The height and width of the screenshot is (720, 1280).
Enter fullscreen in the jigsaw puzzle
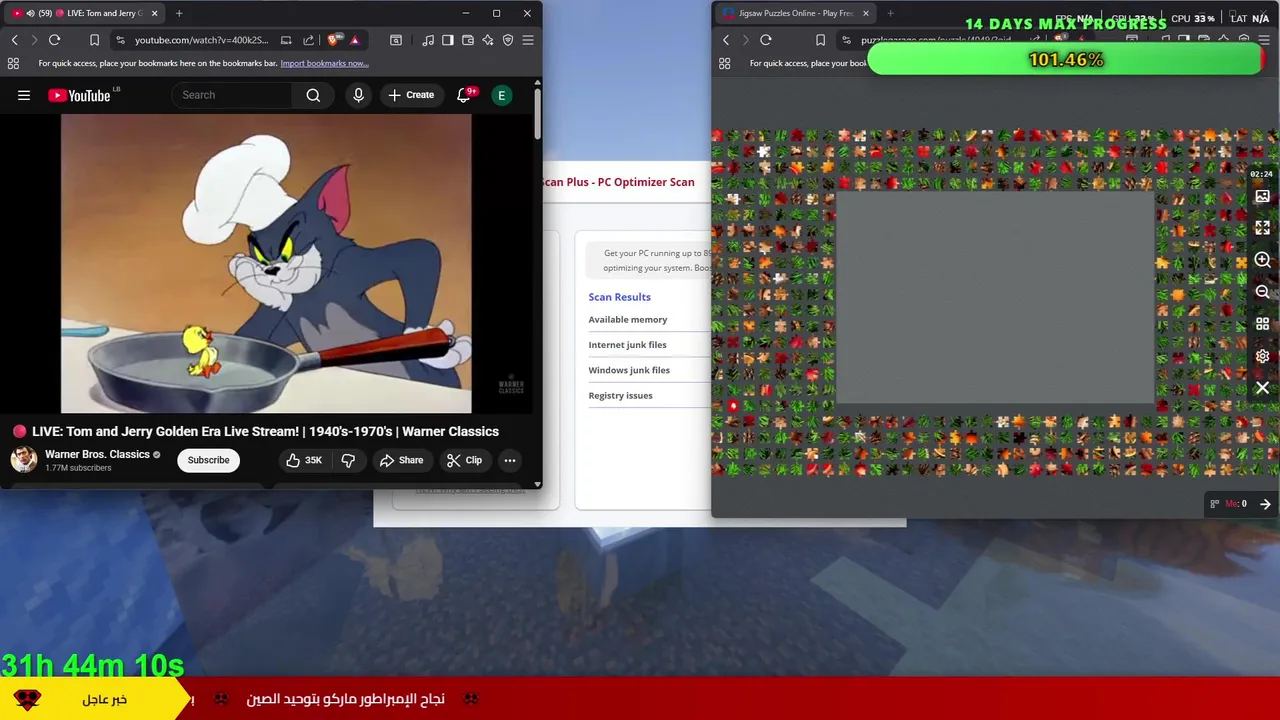pos(1262,228)
